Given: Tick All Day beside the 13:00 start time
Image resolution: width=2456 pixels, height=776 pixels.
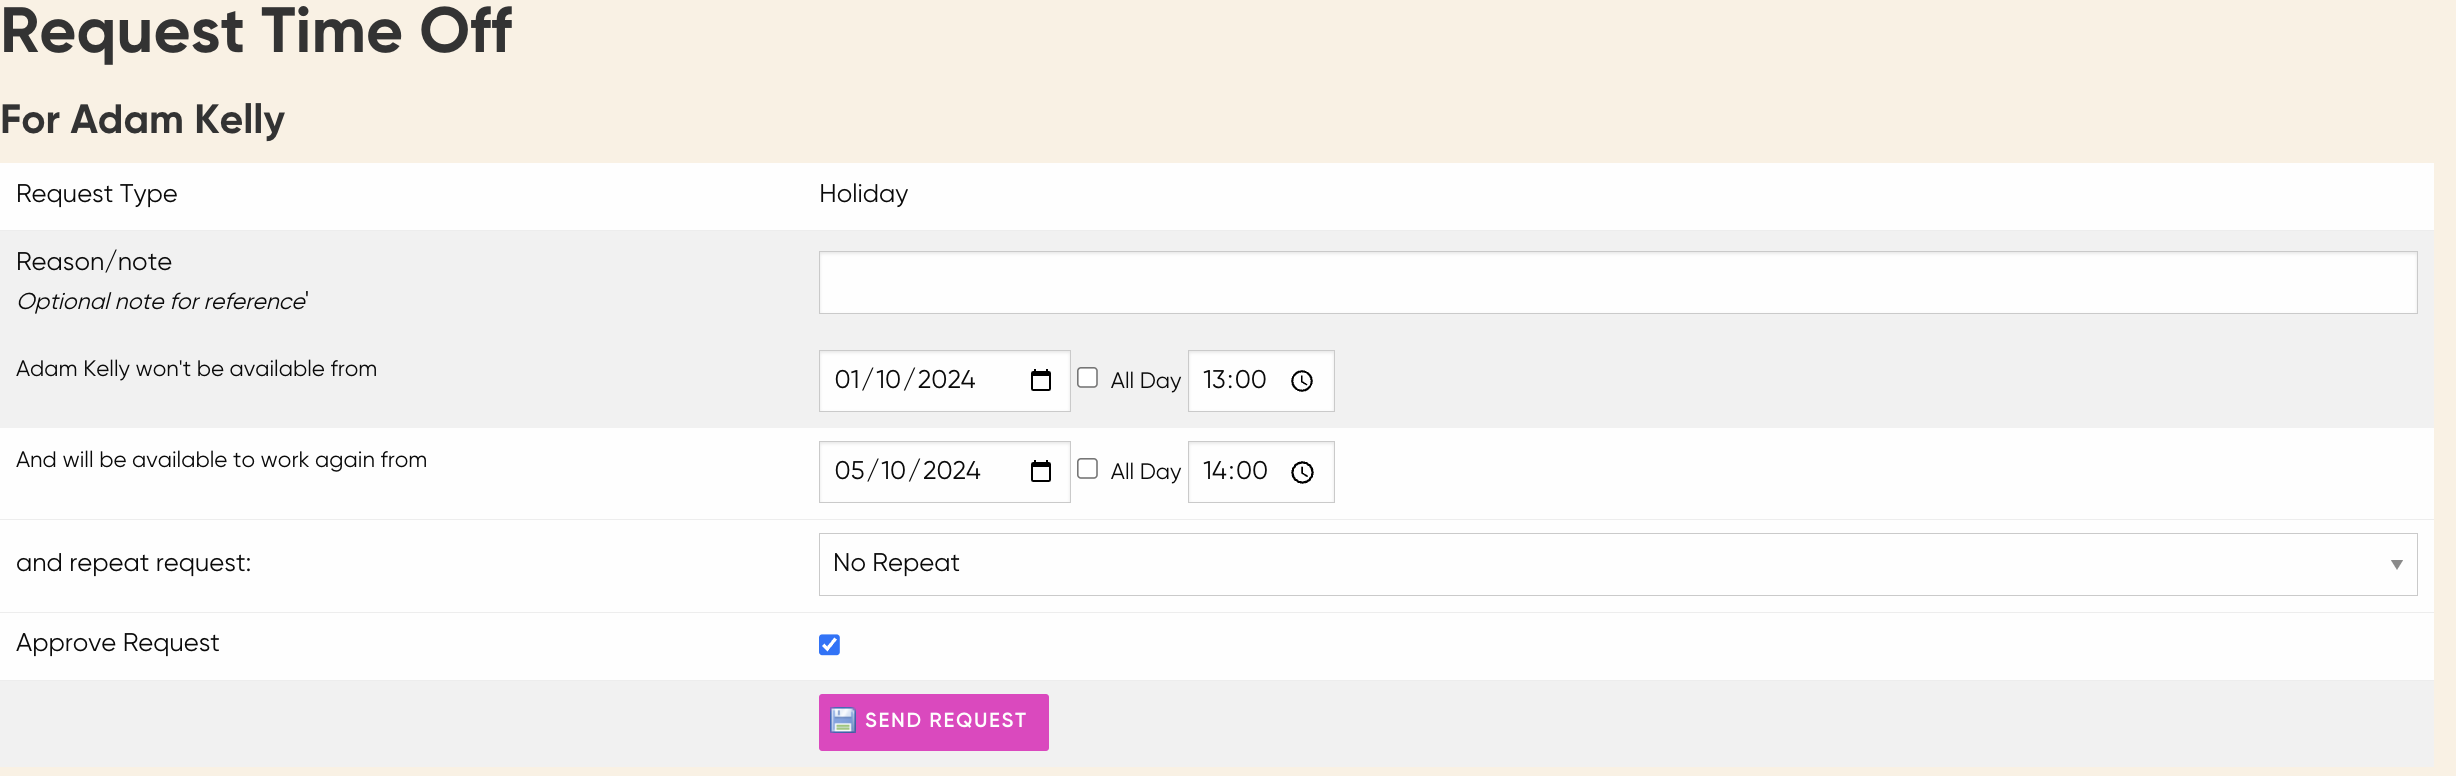Looking at the screenshot, I should click(1088, 378).
